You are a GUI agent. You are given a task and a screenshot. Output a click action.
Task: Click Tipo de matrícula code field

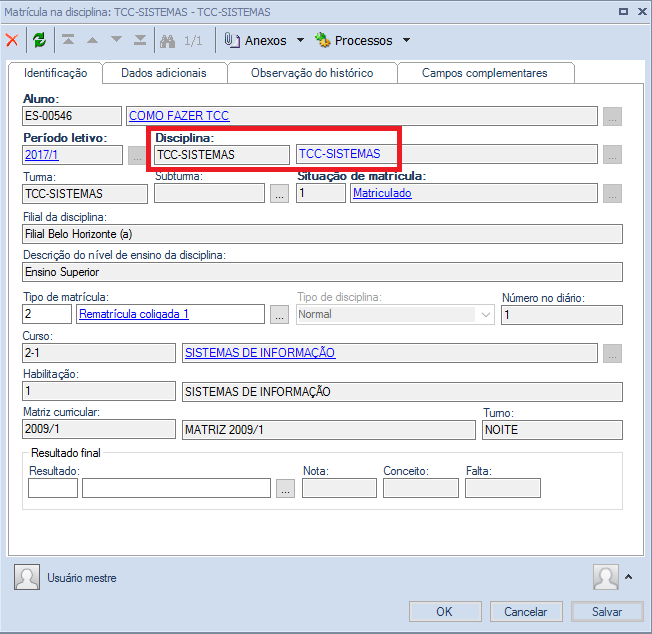pos(47,314)
